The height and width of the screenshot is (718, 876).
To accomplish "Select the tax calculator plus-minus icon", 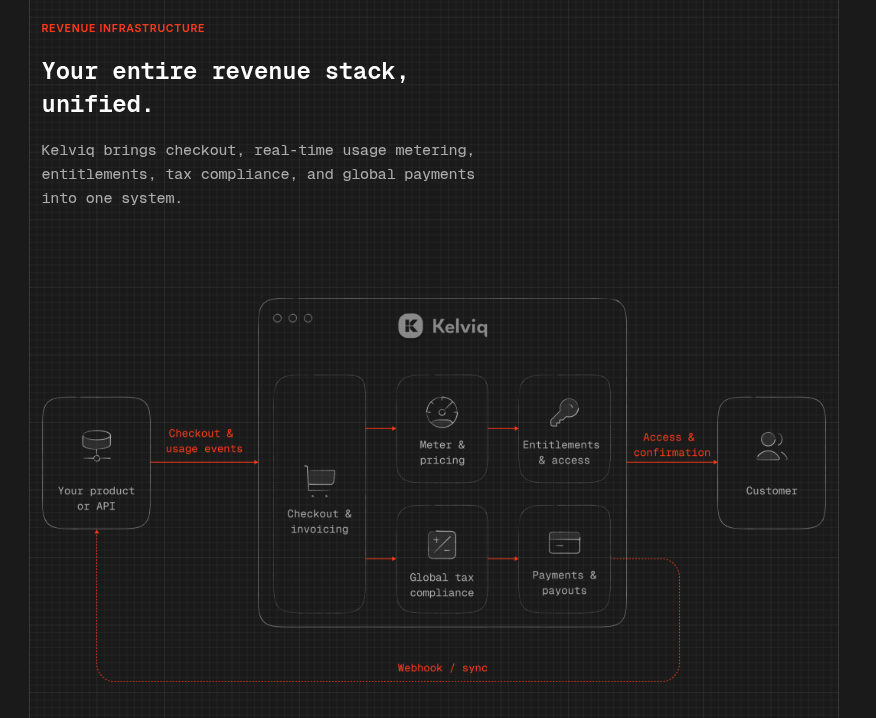I will tap(442, 544).
